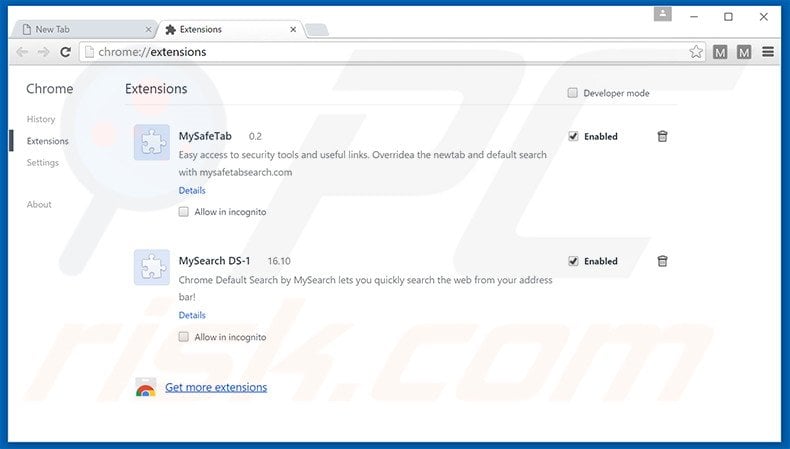Click the version number 16.10
This screenshot has height=449, width=790.
click(279, 261)
